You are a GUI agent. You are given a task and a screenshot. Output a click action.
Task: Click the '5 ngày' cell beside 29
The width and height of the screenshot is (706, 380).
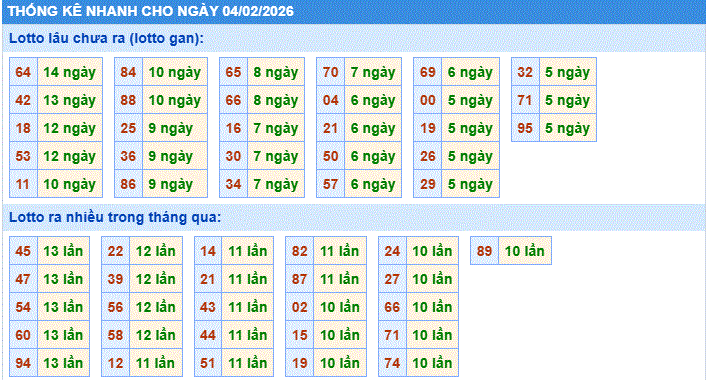(x=471, y=184)
